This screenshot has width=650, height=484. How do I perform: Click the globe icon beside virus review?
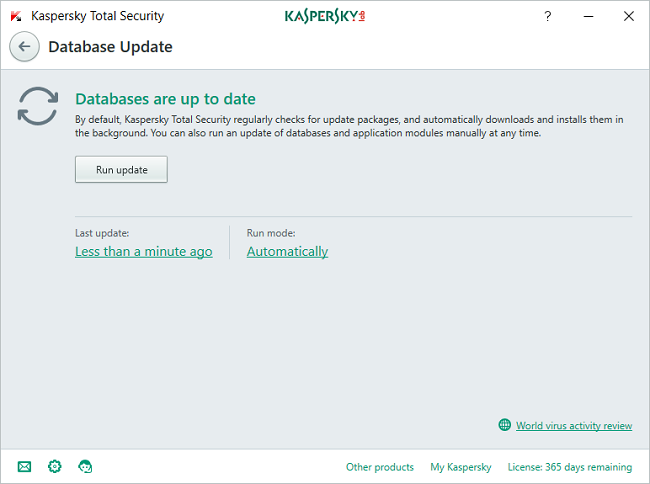coord(505,425)
